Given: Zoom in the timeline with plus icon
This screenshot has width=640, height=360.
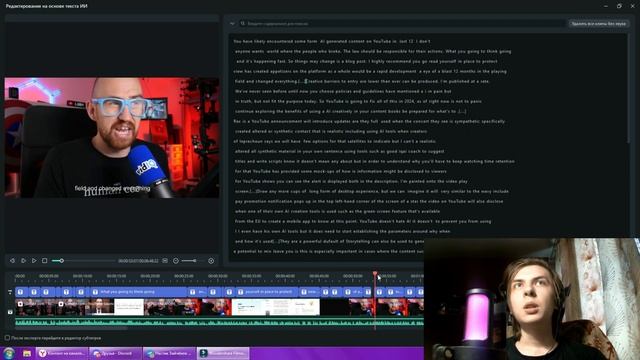Looking at the screenshot, I should click(x=211, y=261).
